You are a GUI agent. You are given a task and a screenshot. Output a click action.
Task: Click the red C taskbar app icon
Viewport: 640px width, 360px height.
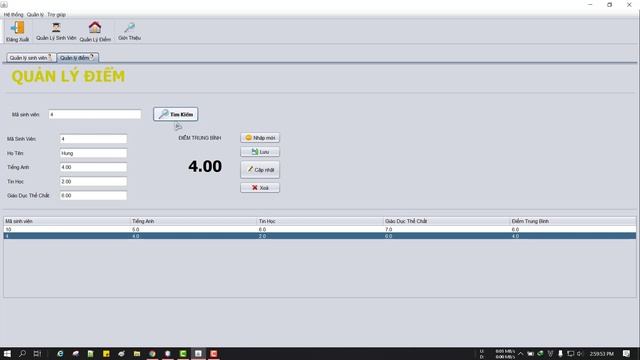(213, 353)
